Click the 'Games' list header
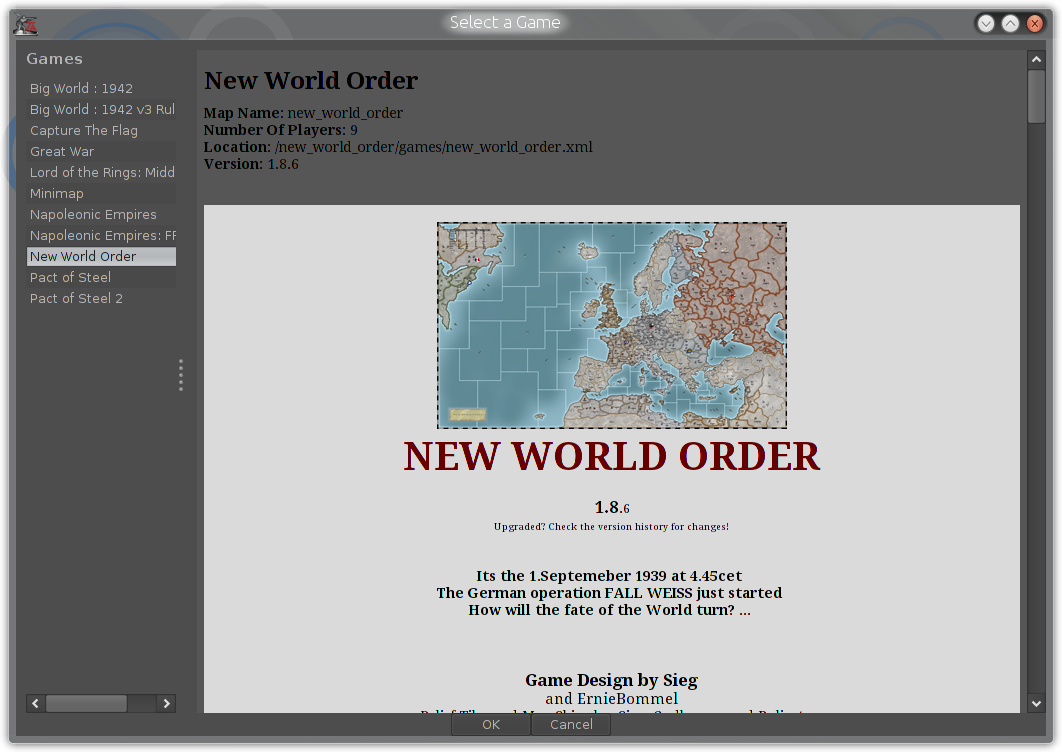This screenshot has height=752, width=1062. 54,59
